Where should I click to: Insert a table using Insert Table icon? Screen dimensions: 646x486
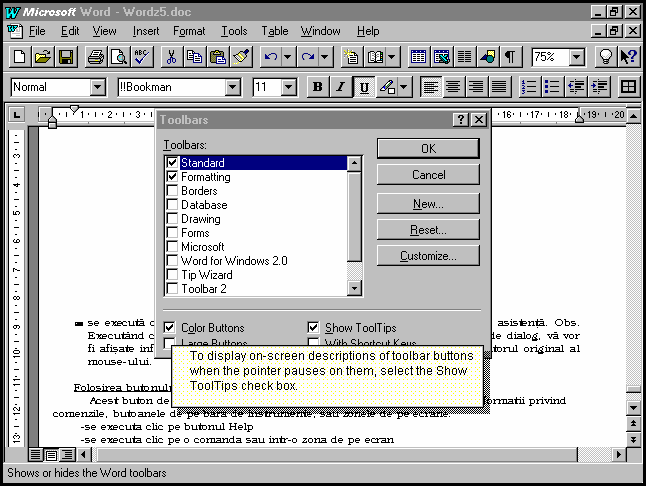[418, 57]
